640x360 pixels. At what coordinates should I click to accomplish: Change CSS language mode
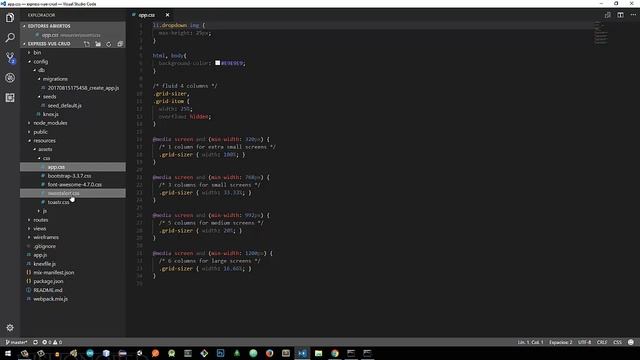tap(618, 342)
